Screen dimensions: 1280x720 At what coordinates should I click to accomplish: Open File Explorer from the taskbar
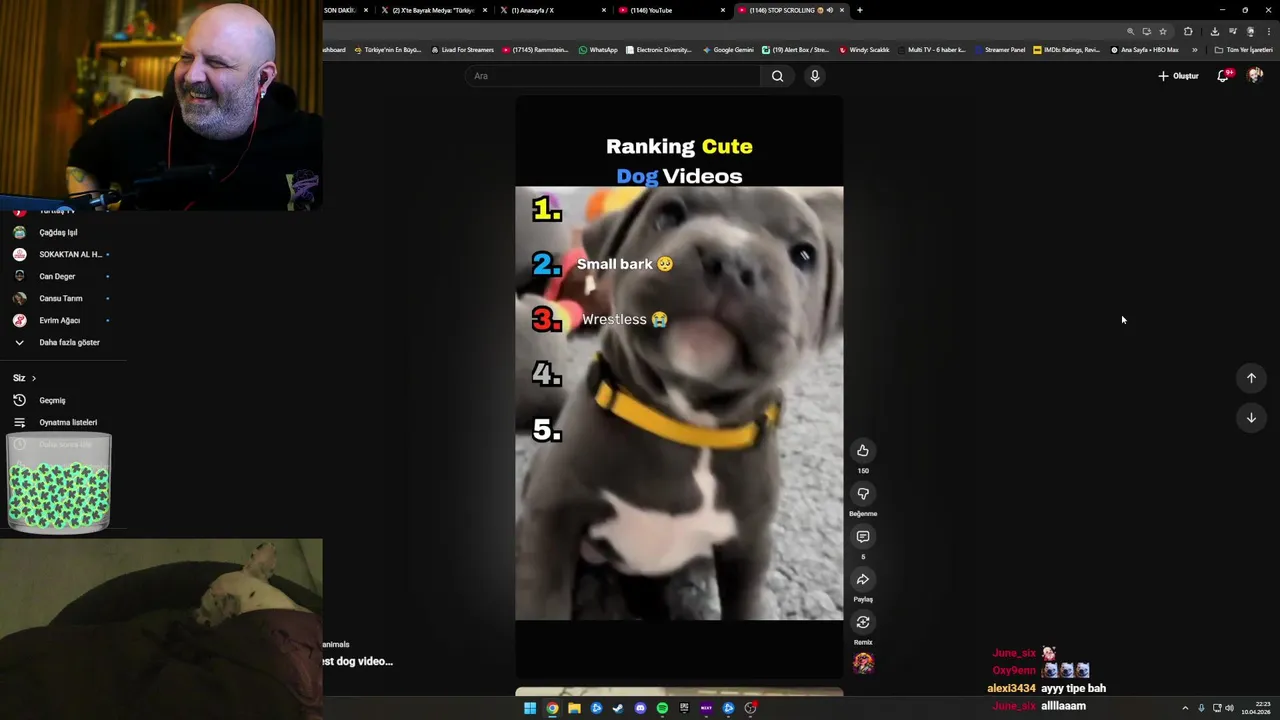tap(574, 708)
